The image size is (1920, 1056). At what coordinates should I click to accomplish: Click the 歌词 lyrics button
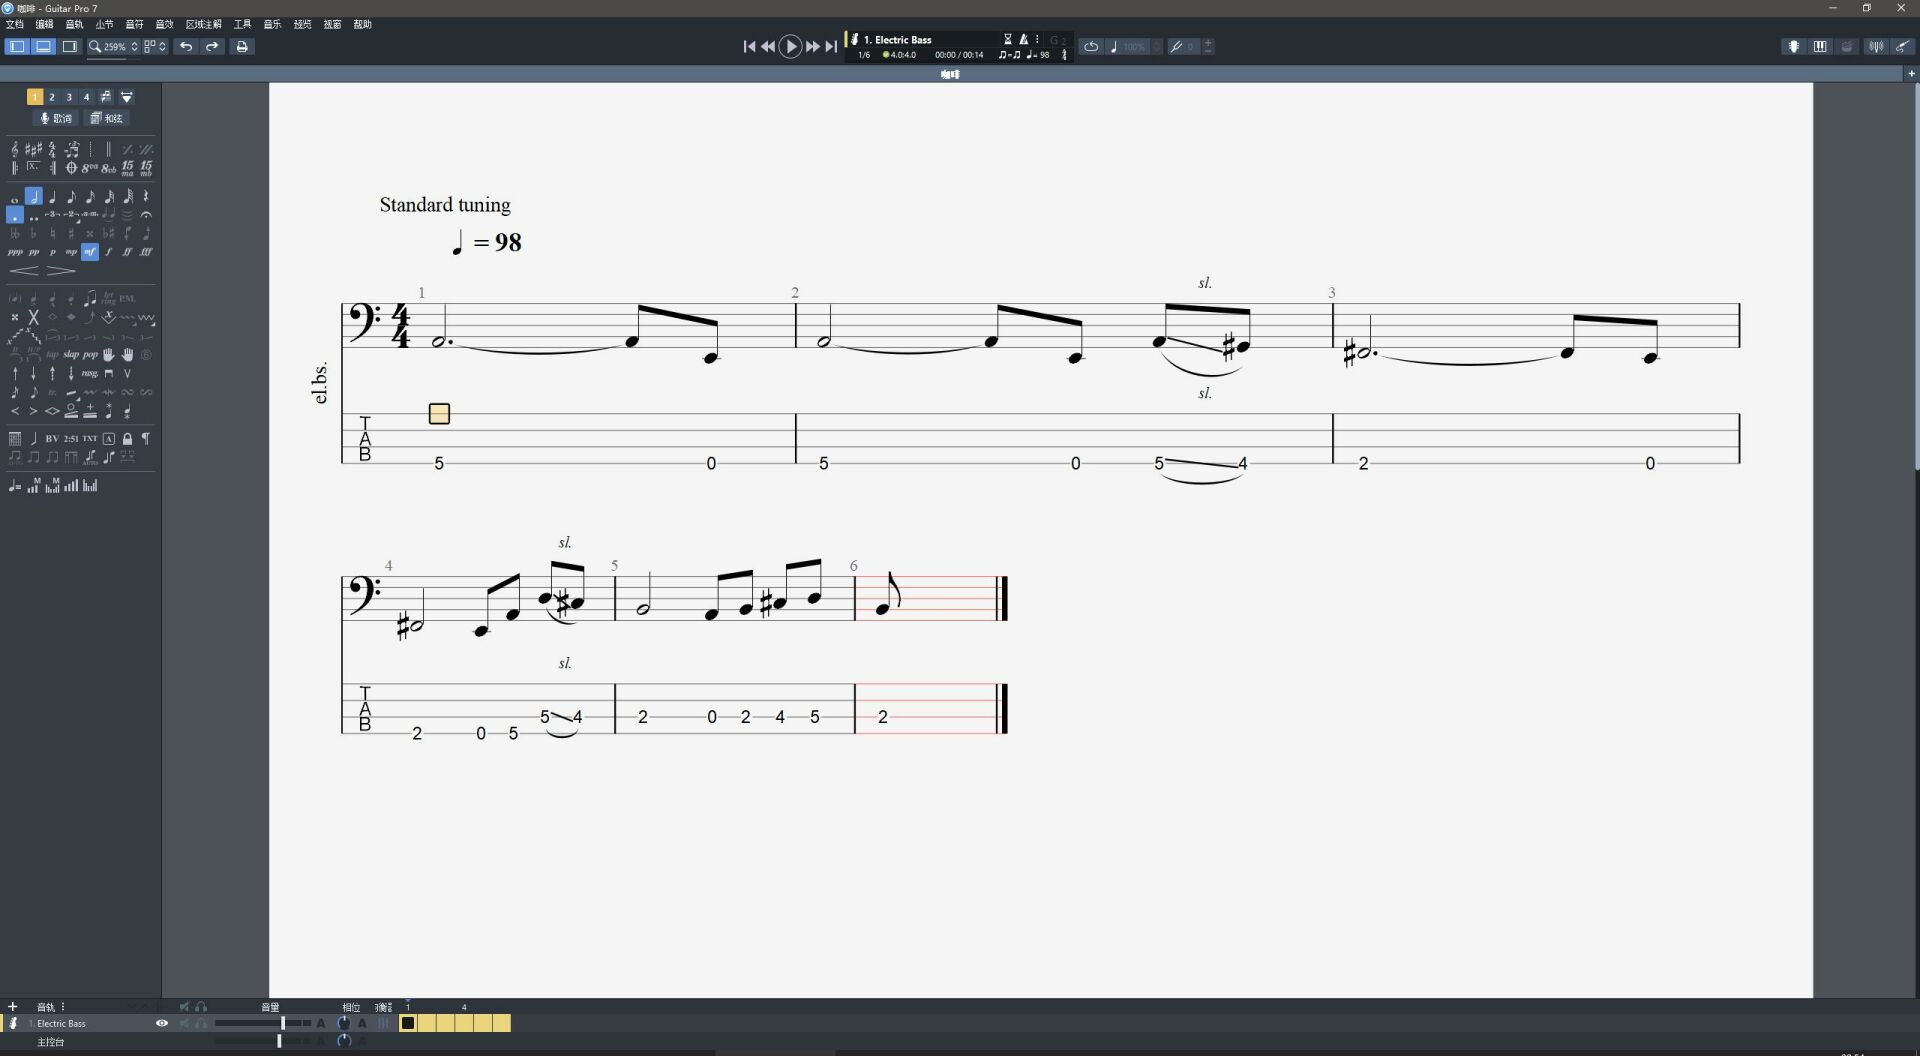click(x=56, y=118)
